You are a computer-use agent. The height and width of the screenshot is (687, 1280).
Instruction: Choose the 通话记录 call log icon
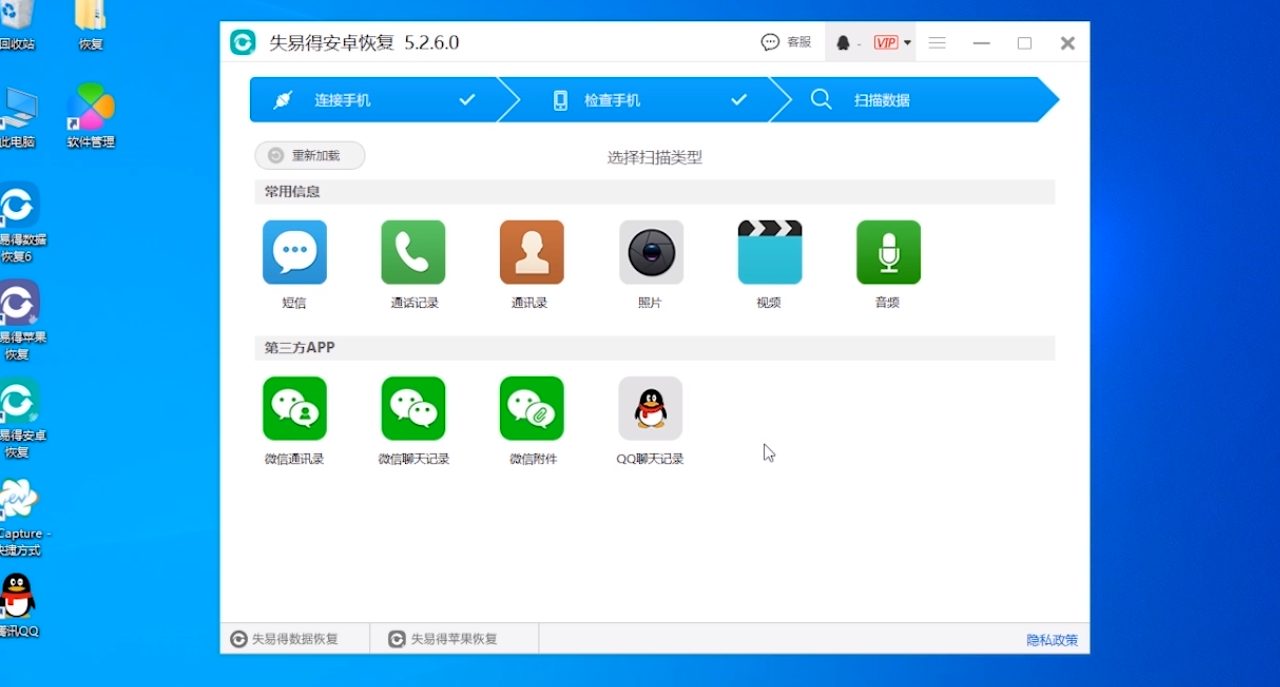coord(413,252)
